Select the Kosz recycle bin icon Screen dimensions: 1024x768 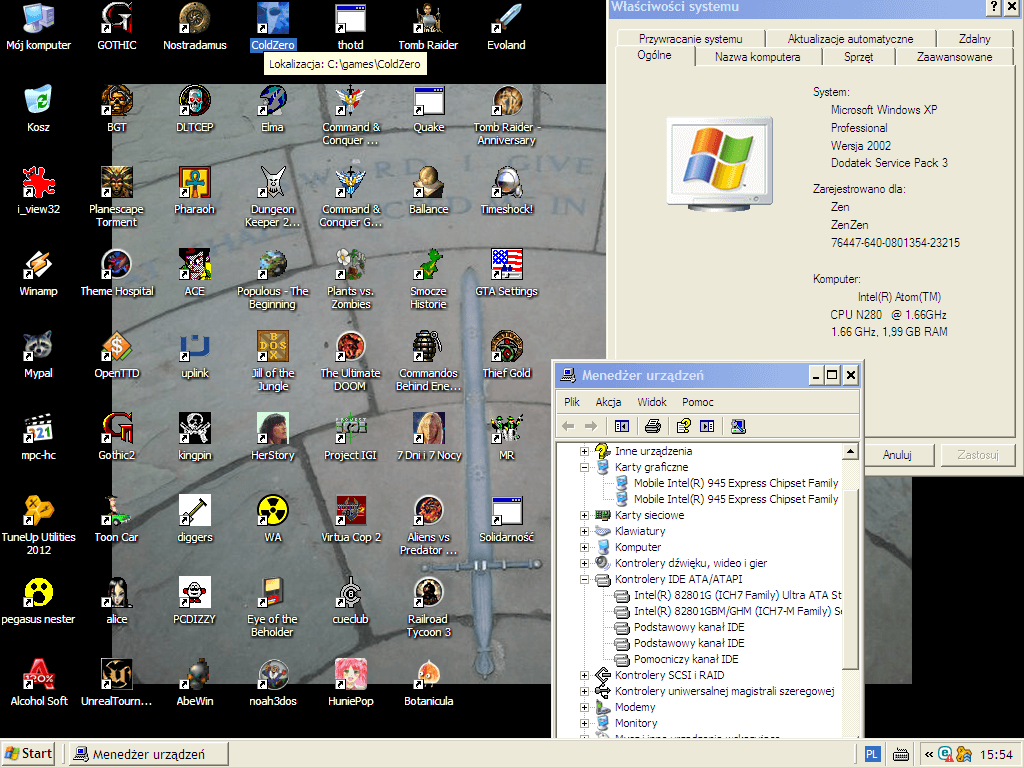(39, 108)
